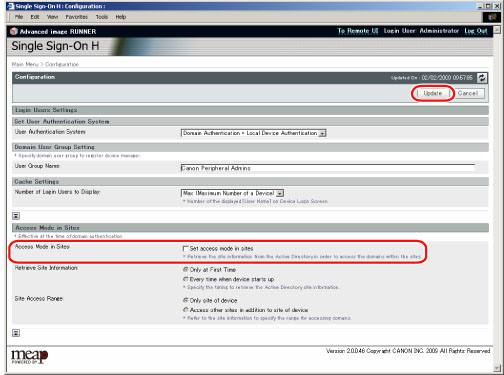Click the Access Mode in Sites section header
The image size is (504, 375).
pos(251,228)
